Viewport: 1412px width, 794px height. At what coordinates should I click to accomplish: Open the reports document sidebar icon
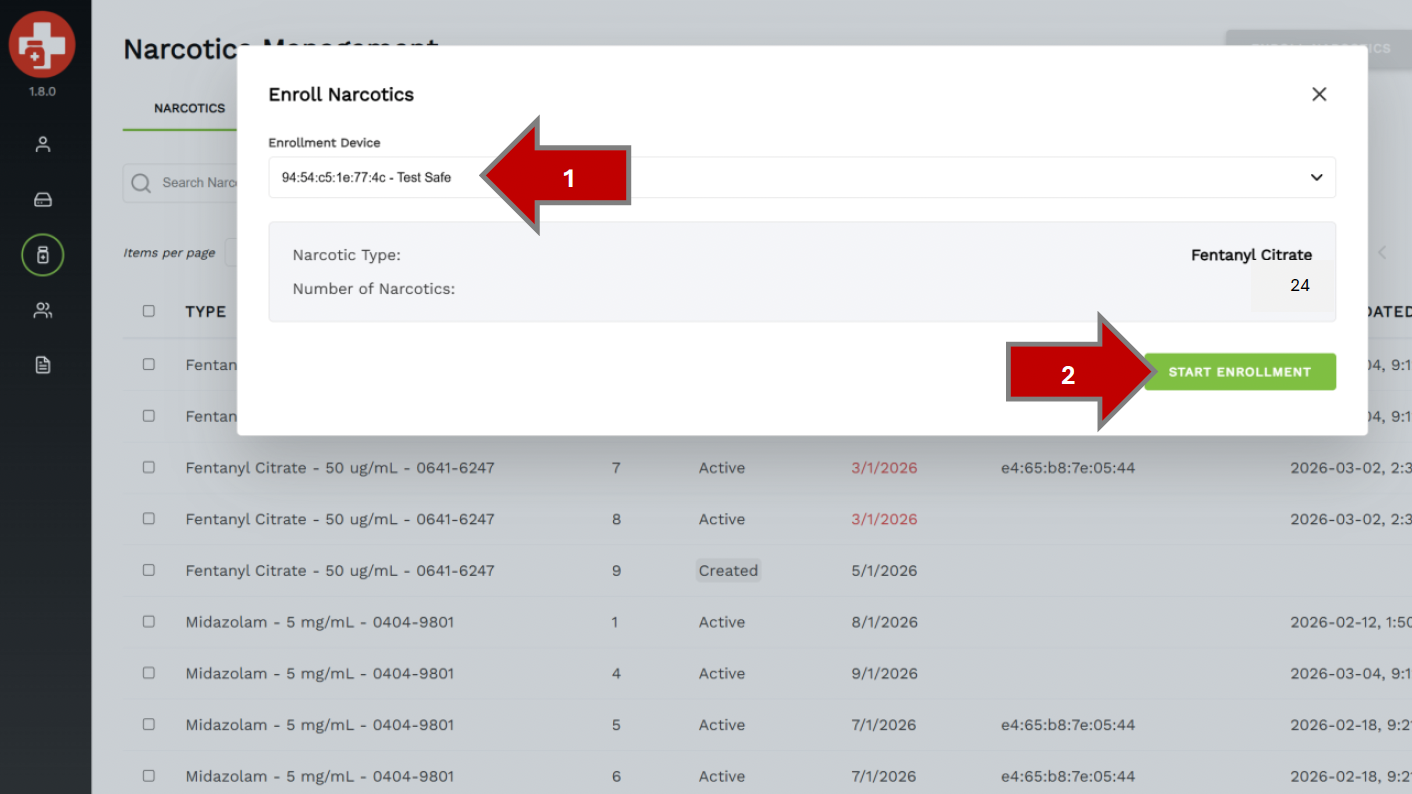(43, 365)
